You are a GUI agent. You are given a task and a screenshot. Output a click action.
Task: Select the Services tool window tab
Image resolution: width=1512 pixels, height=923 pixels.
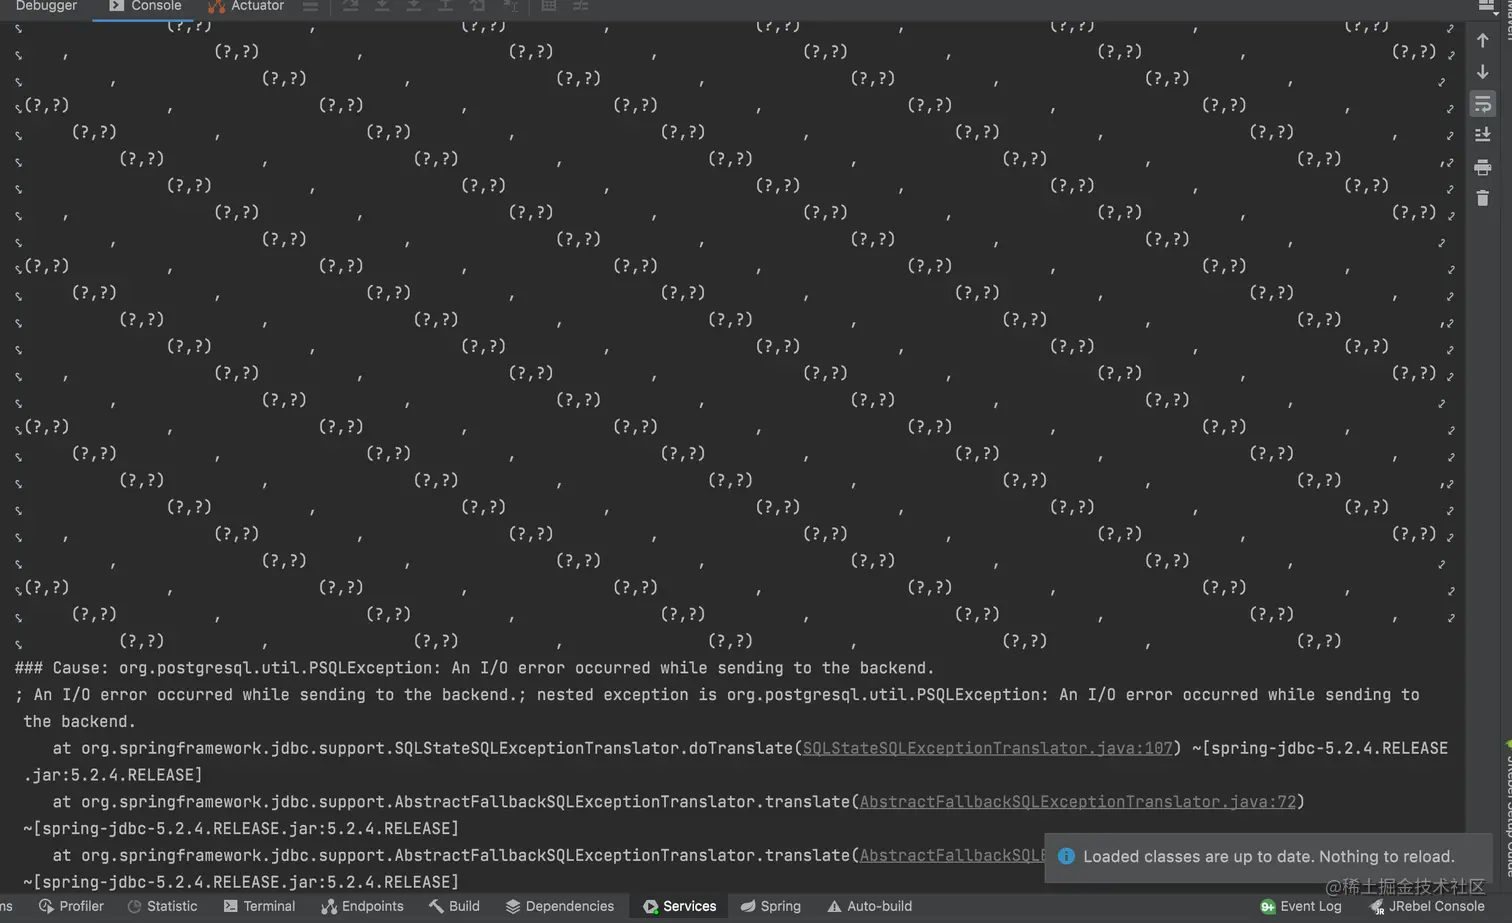tap(680, 906)
